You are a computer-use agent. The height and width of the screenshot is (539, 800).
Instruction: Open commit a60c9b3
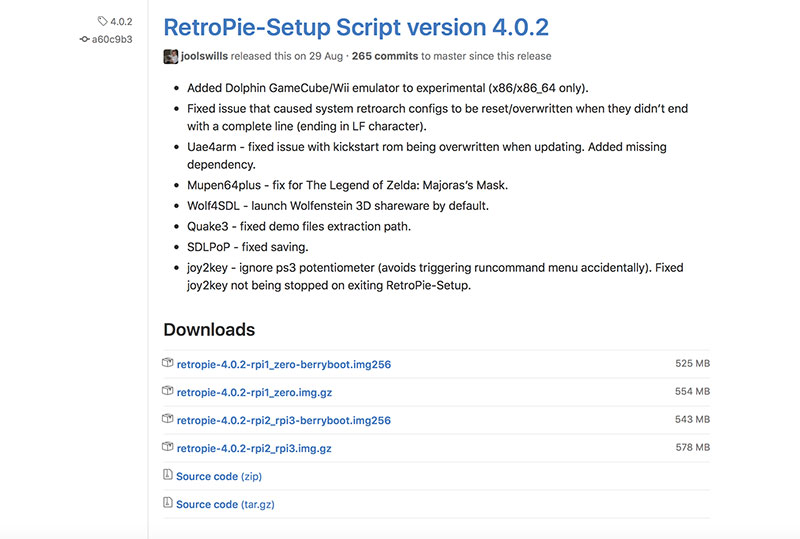113,39
